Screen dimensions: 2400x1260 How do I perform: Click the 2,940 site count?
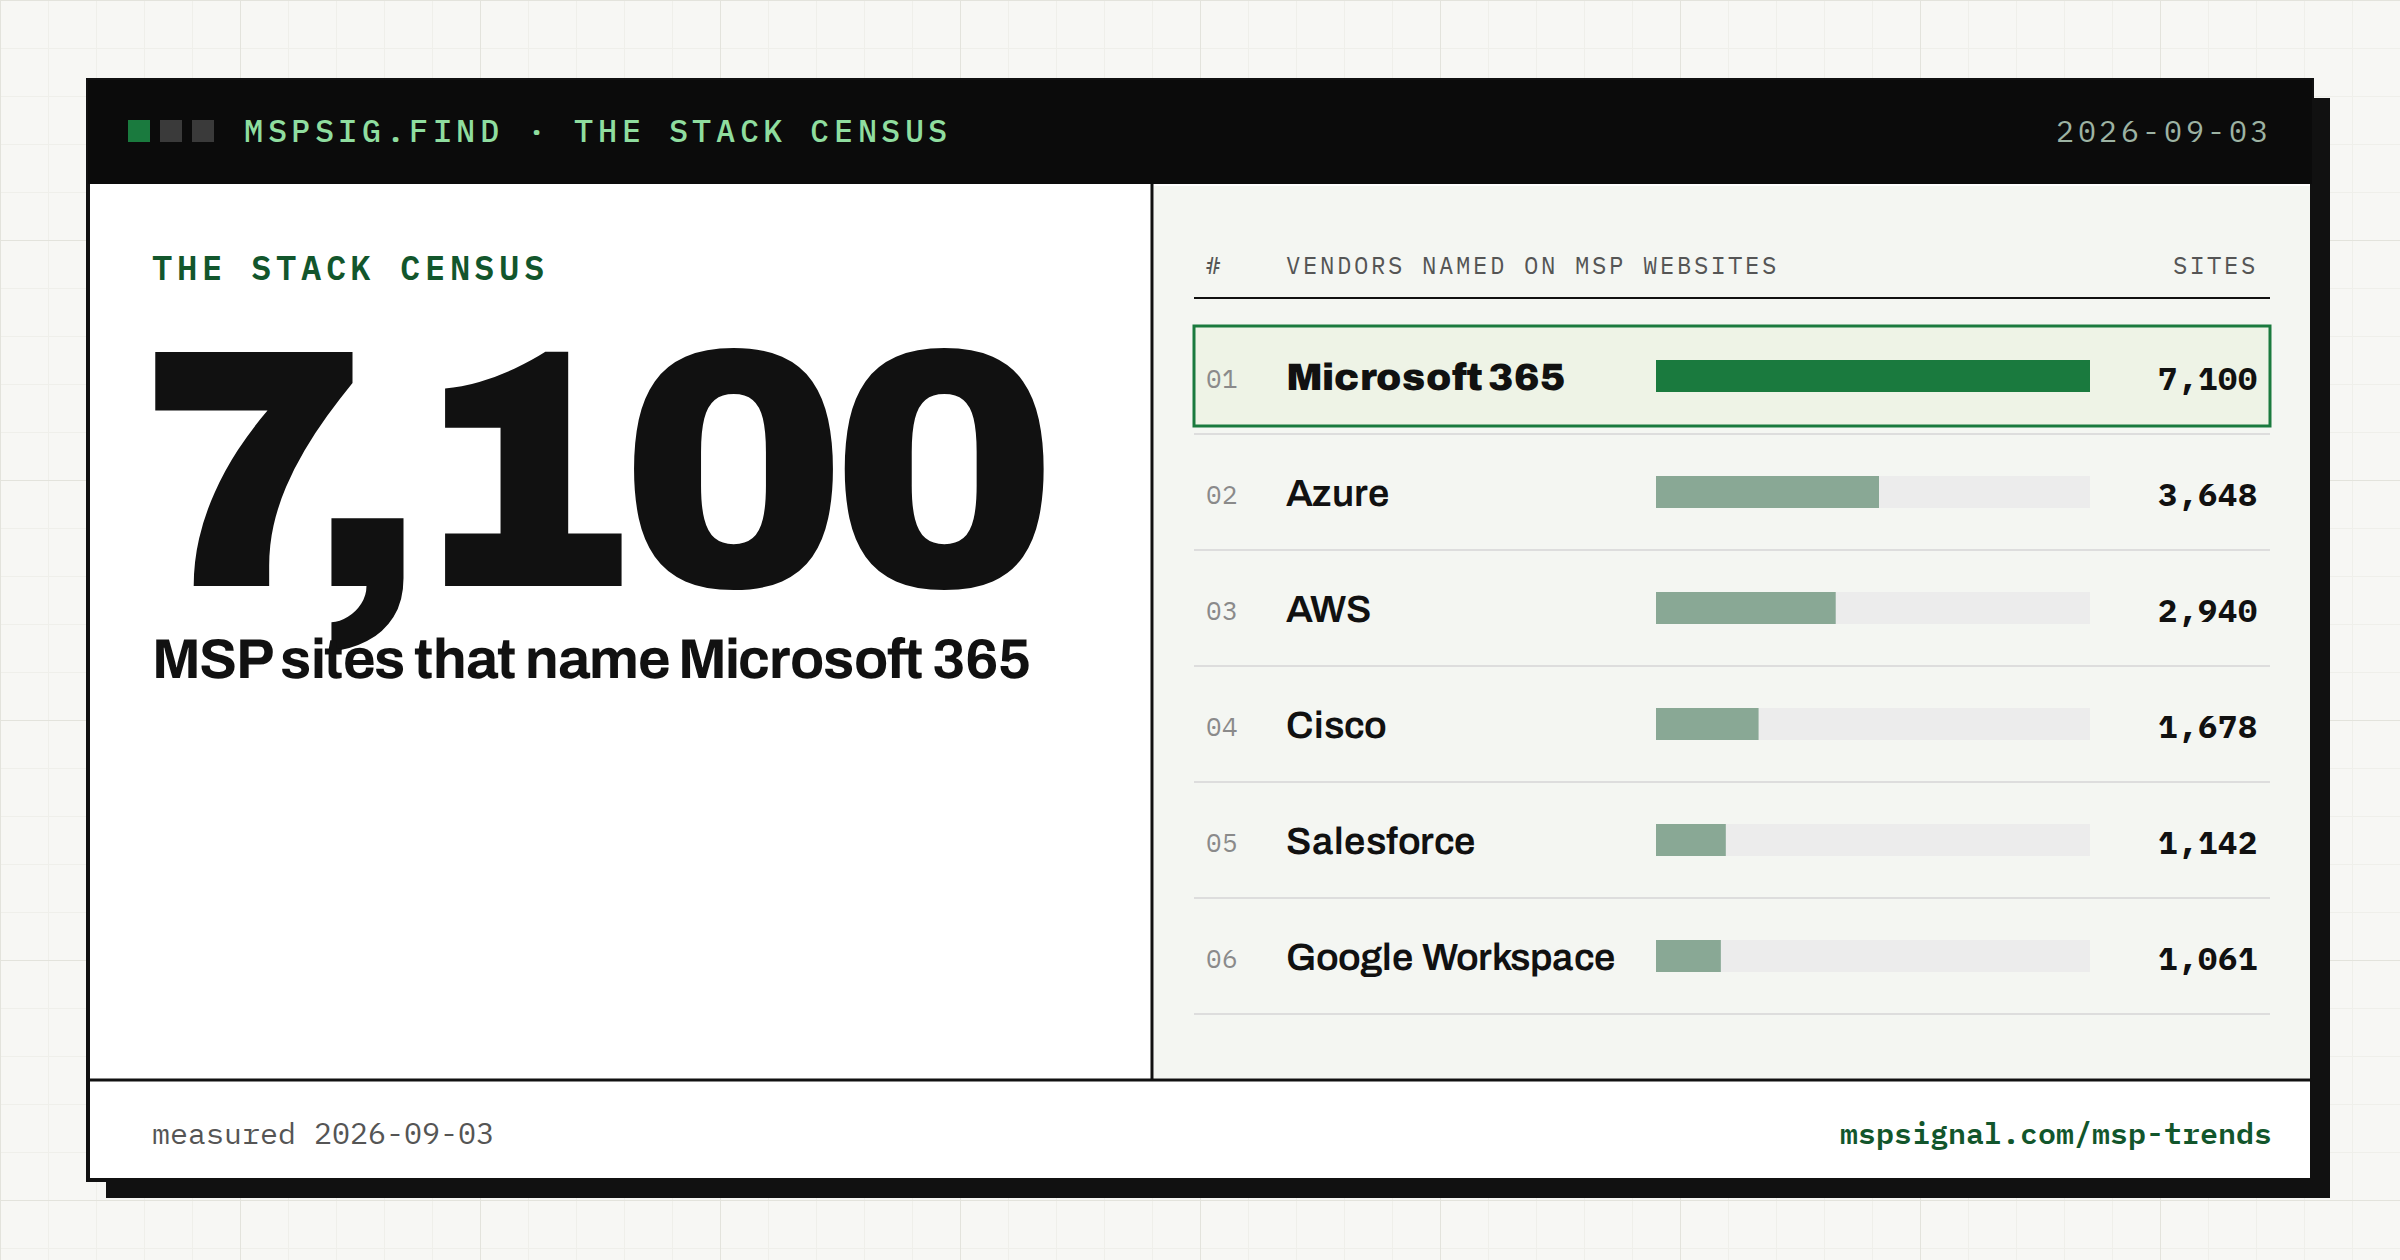coord(2207,611)
